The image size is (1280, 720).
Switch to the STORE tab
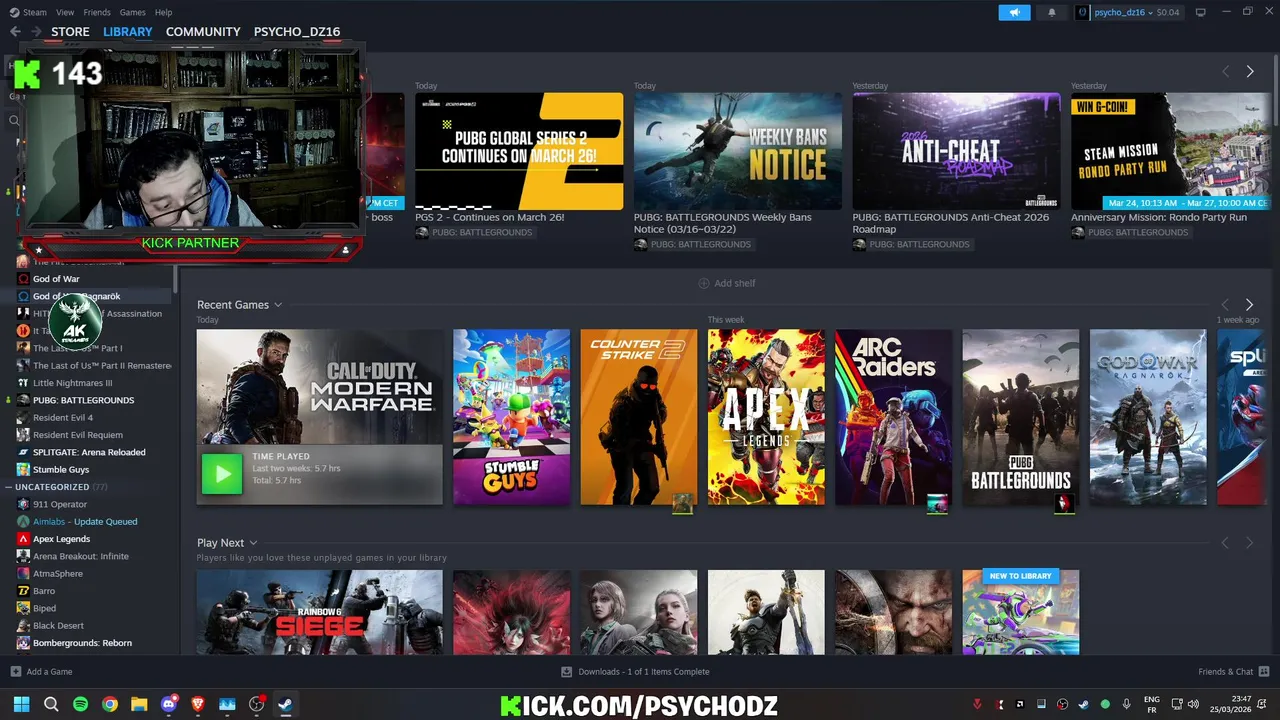pyautogui.click(x=70, y=32)
